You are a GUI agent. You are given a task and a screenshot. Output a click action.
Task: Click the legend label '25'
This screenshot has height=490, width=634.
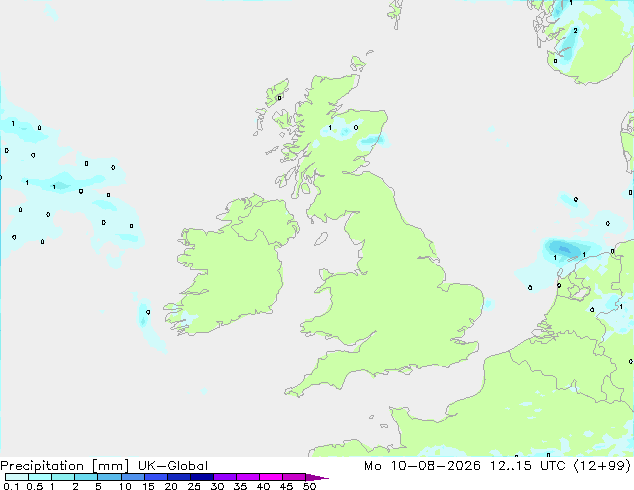point(194,486)
